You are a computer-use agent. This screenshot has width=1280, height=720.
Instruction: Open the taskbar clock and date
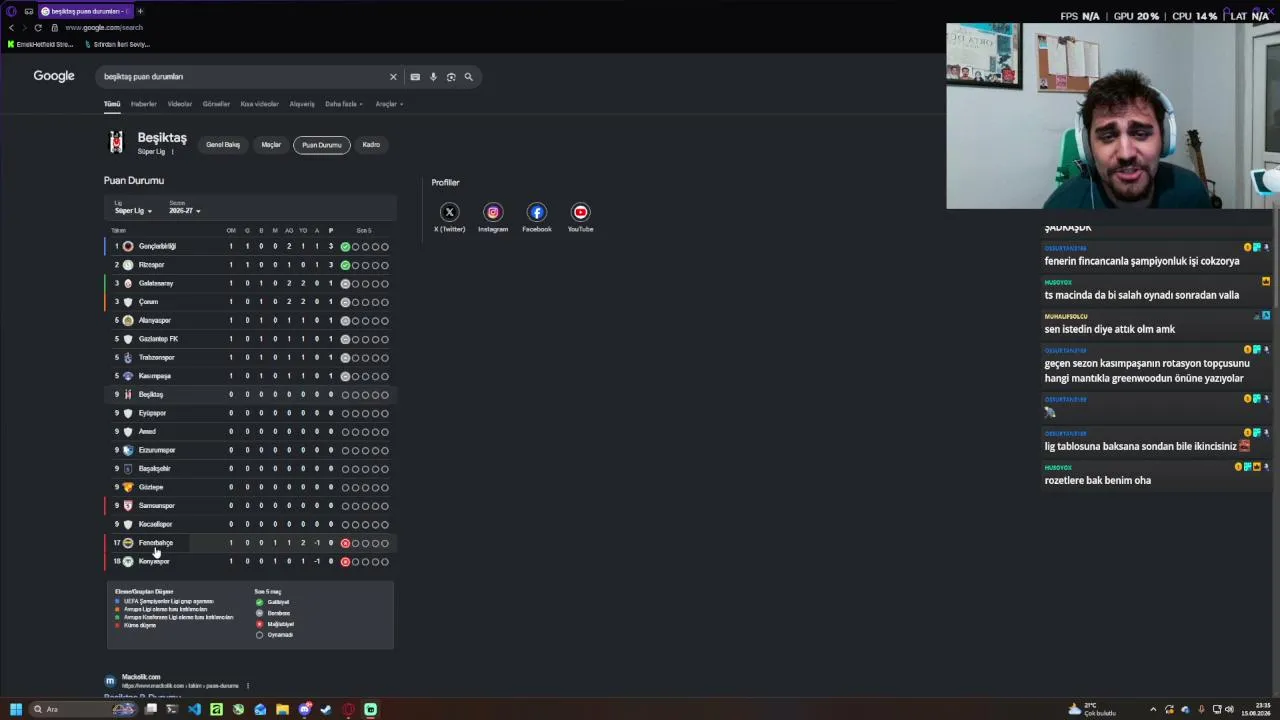click(x=1254, y=709)
